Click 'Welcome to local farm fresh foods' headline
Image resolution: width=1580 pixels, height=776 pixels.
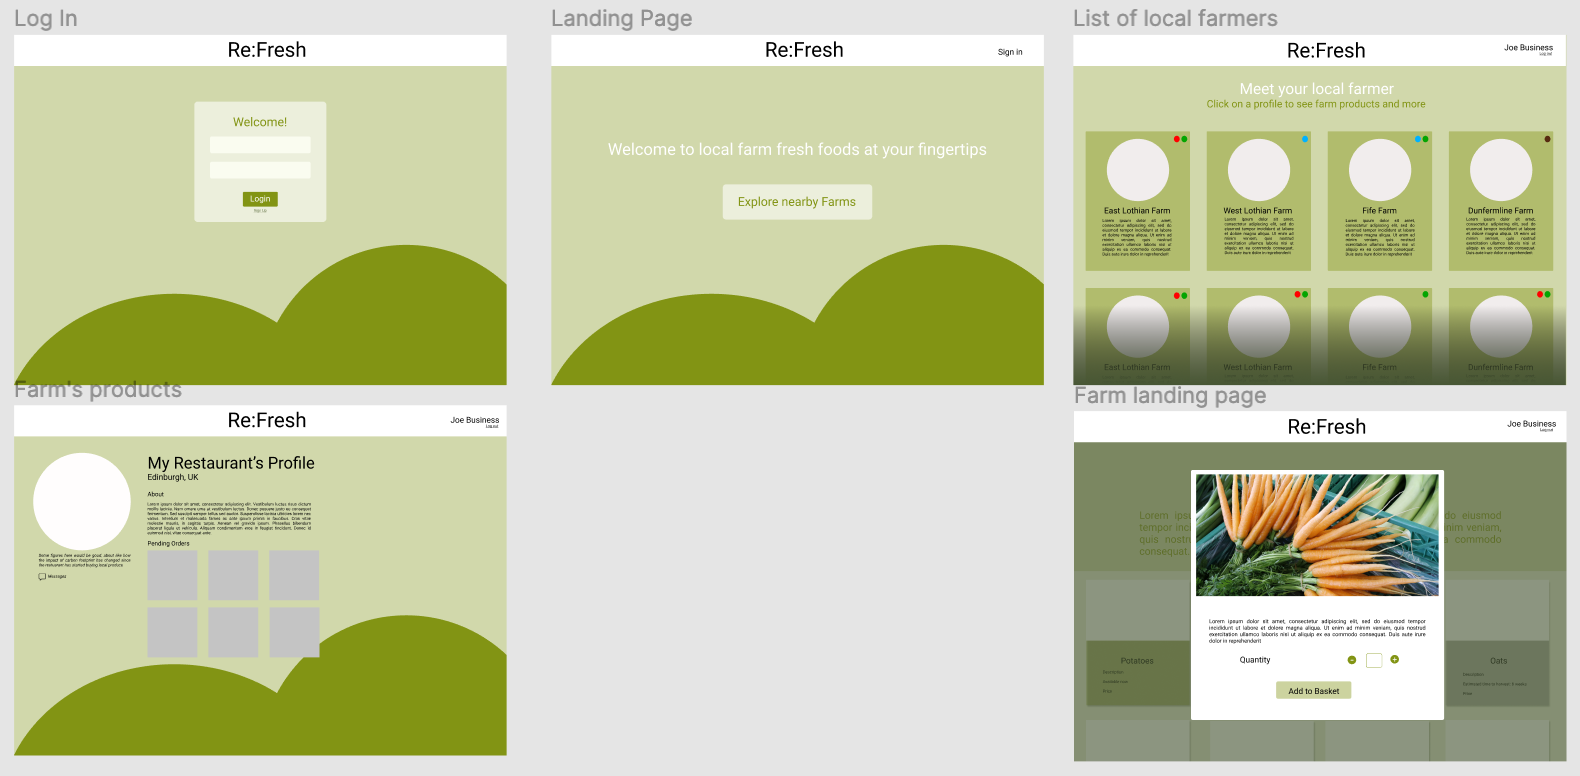click(x=797, y=150)
